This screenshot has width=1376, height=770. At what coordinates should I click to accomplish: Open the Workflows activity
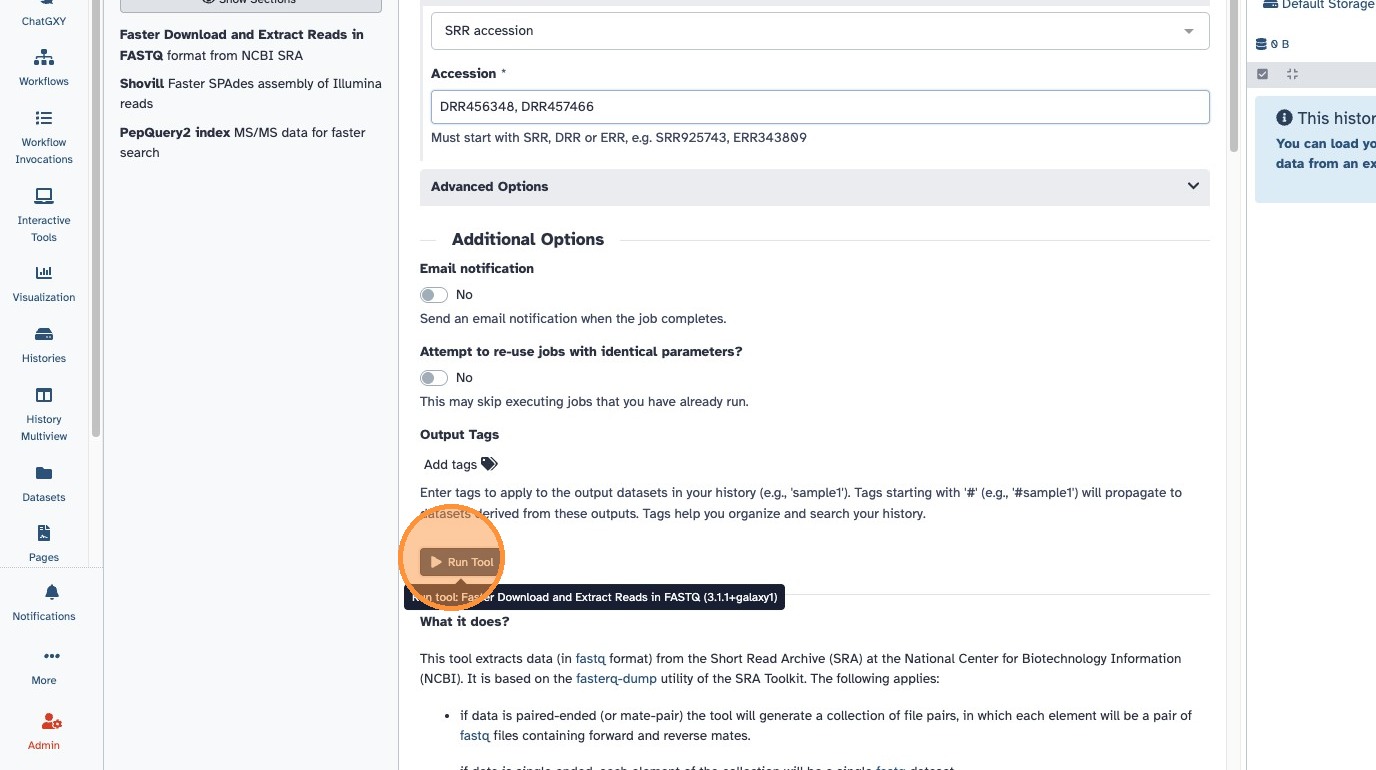(44, 67)
